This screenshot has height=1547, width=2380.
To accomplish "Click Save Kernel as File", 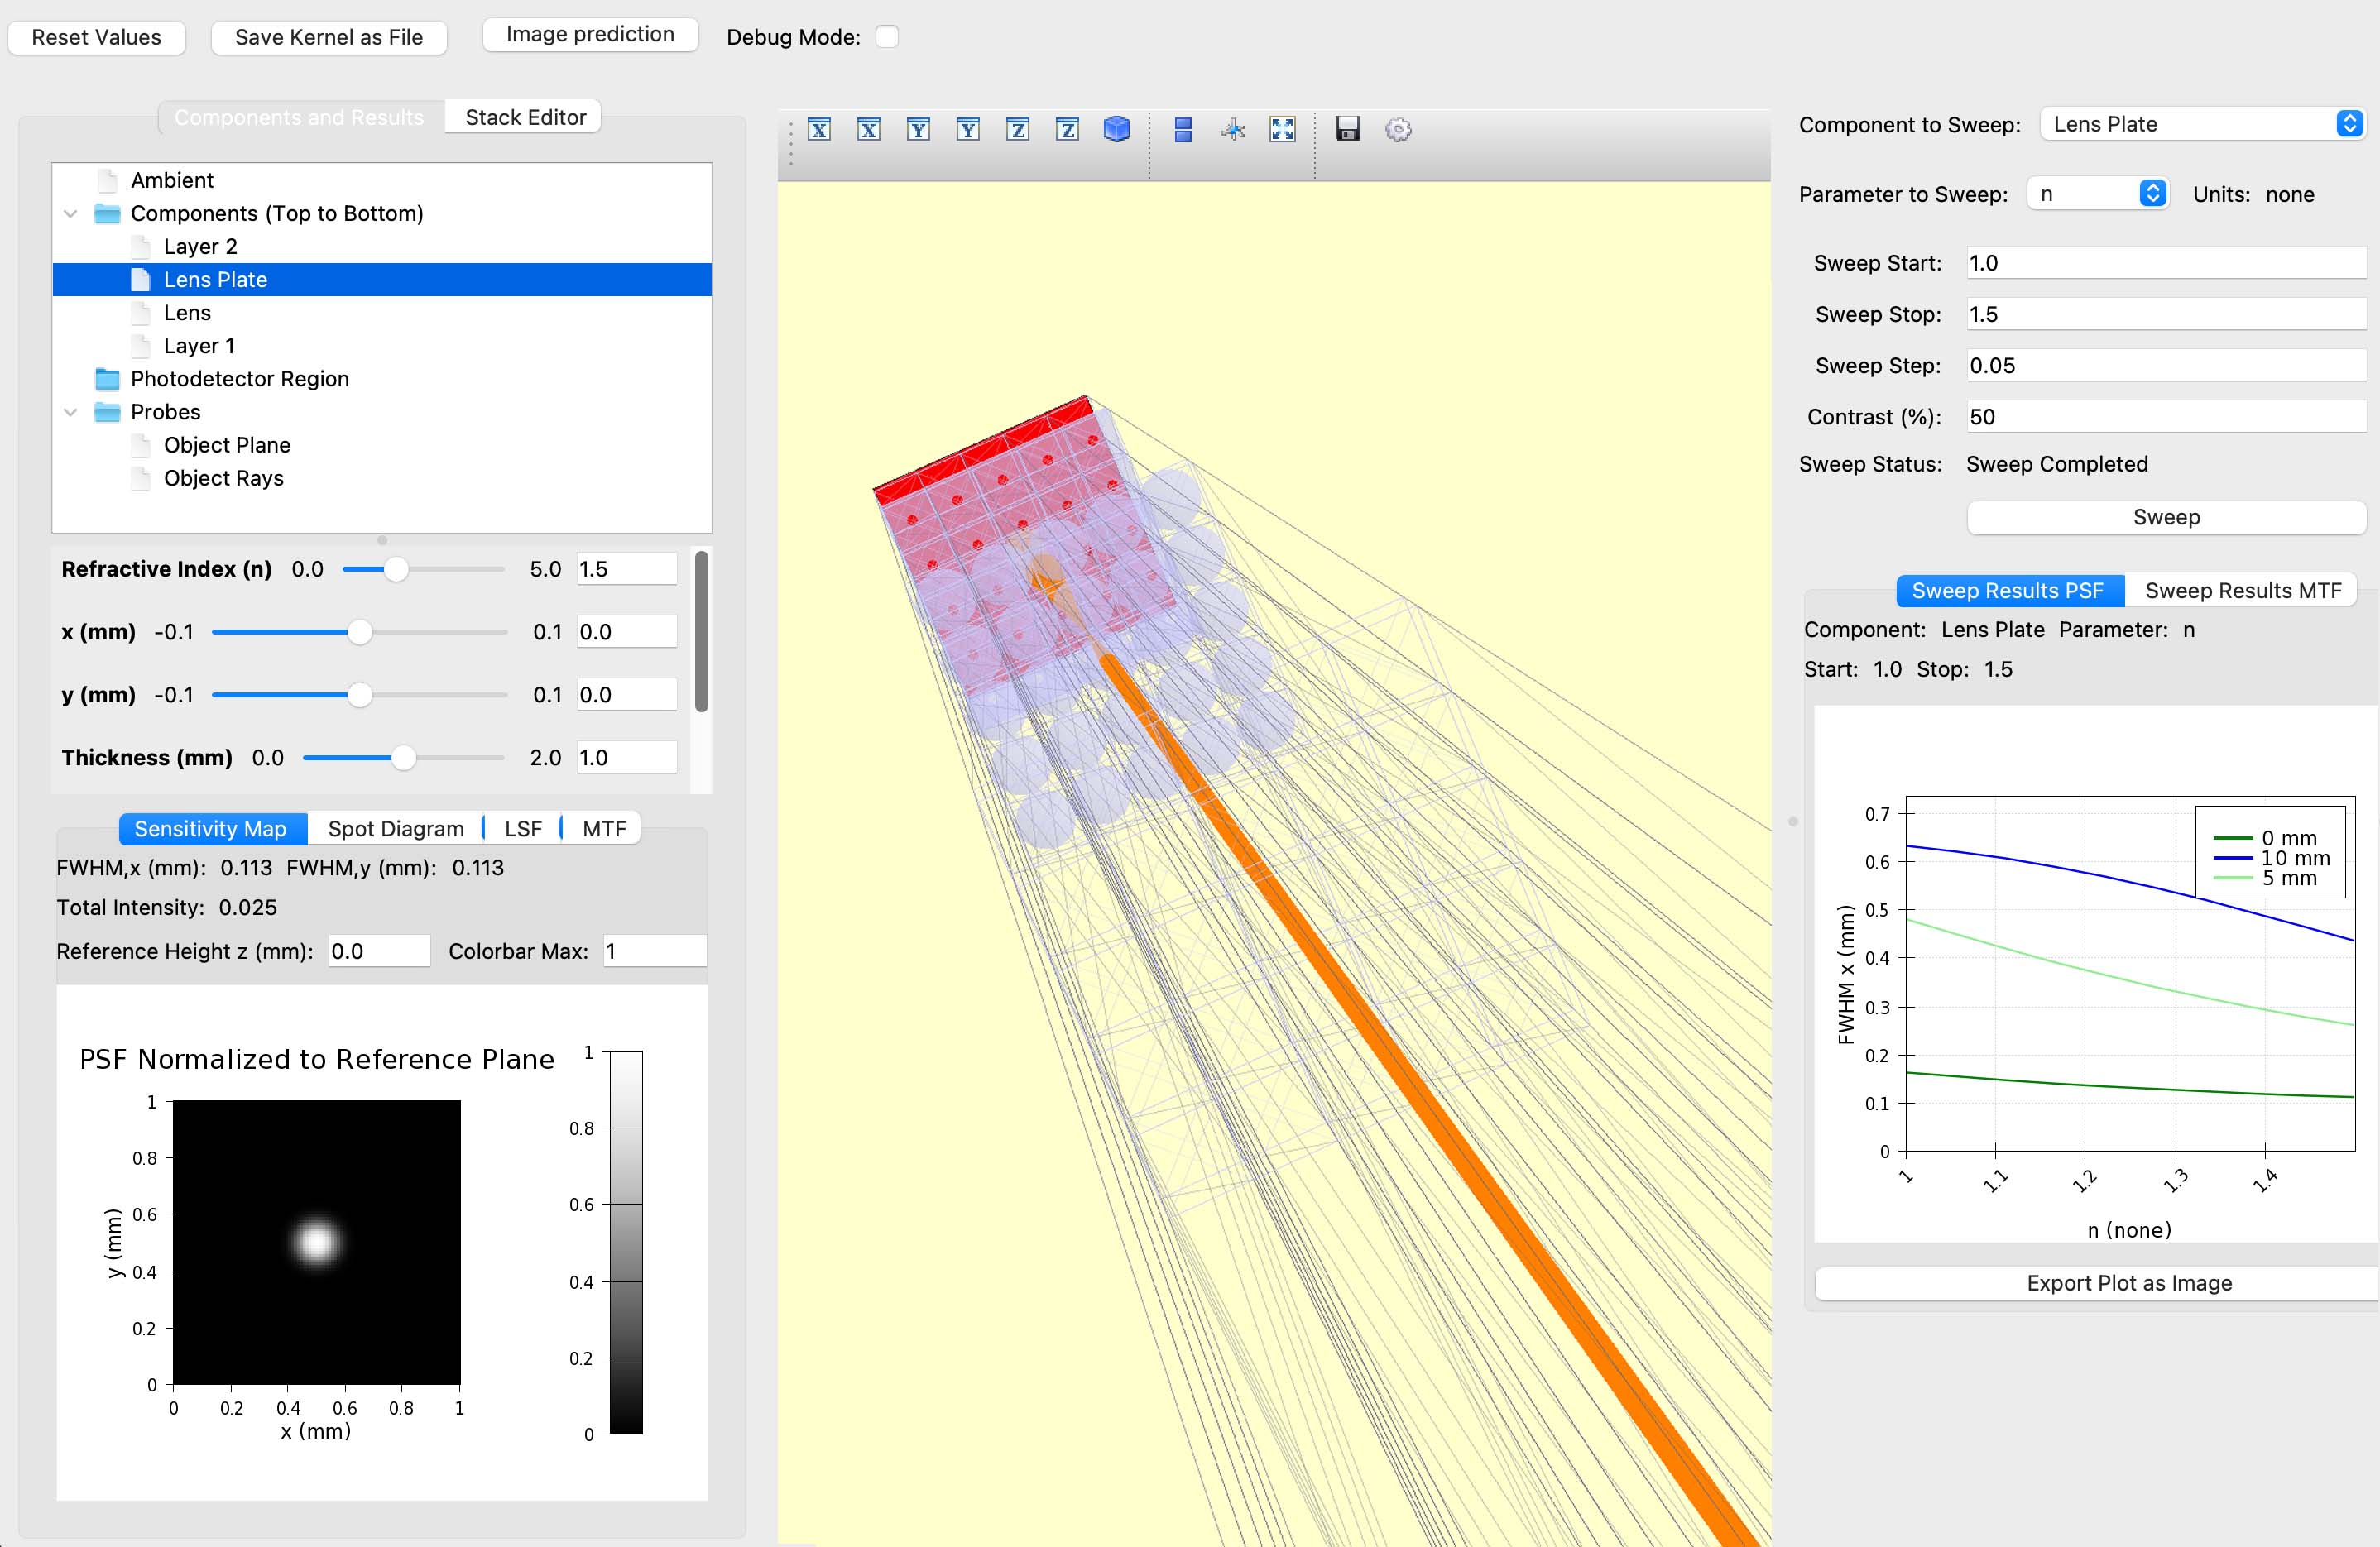I will [x=329, y=37].
